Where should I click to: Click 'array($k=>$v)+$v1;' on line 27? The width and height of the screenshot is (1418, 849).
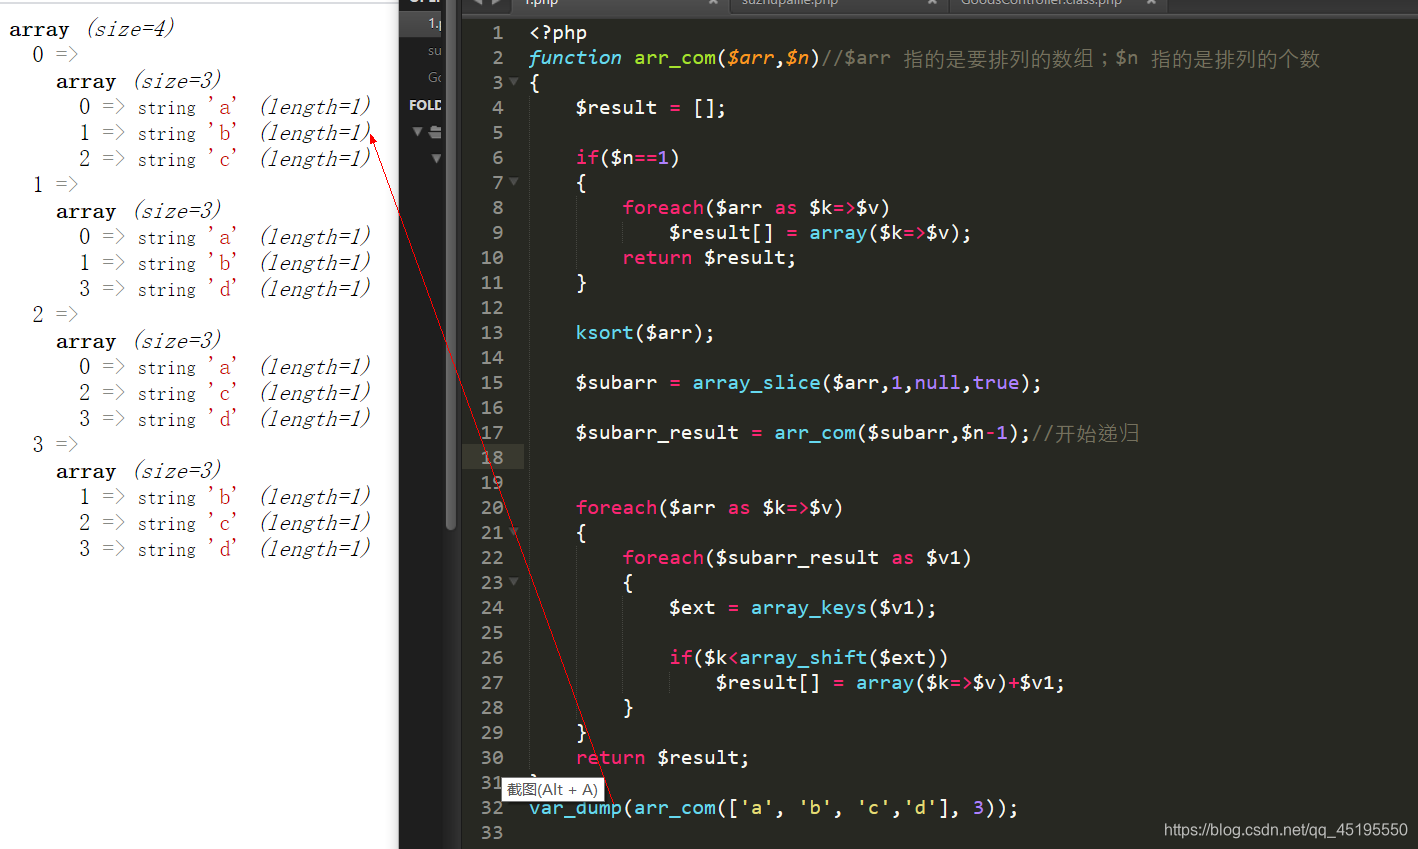pyautogui.click(x=960, y=683)
